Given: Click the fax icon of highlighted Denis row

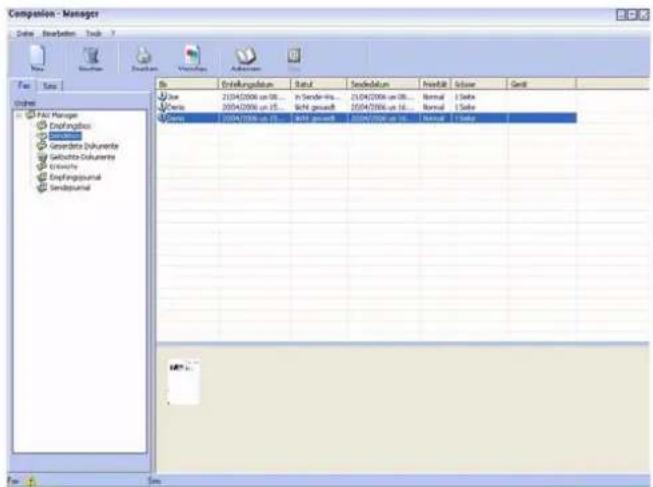Looking at the screenshot, I should pos(162,118).
